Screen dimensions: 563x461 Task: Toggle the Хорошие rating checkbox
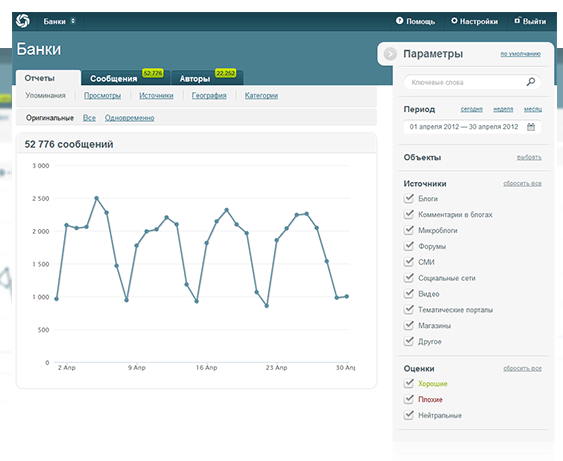tap(409, 383)
